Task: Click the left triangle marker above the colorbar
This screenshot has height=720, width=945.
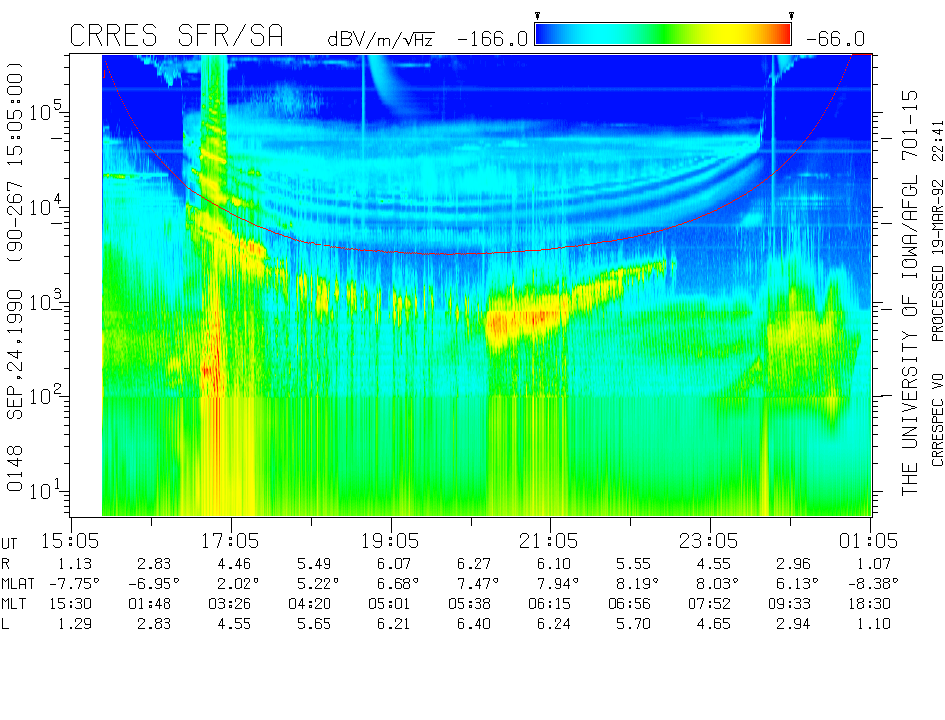Action: [538, 15]
